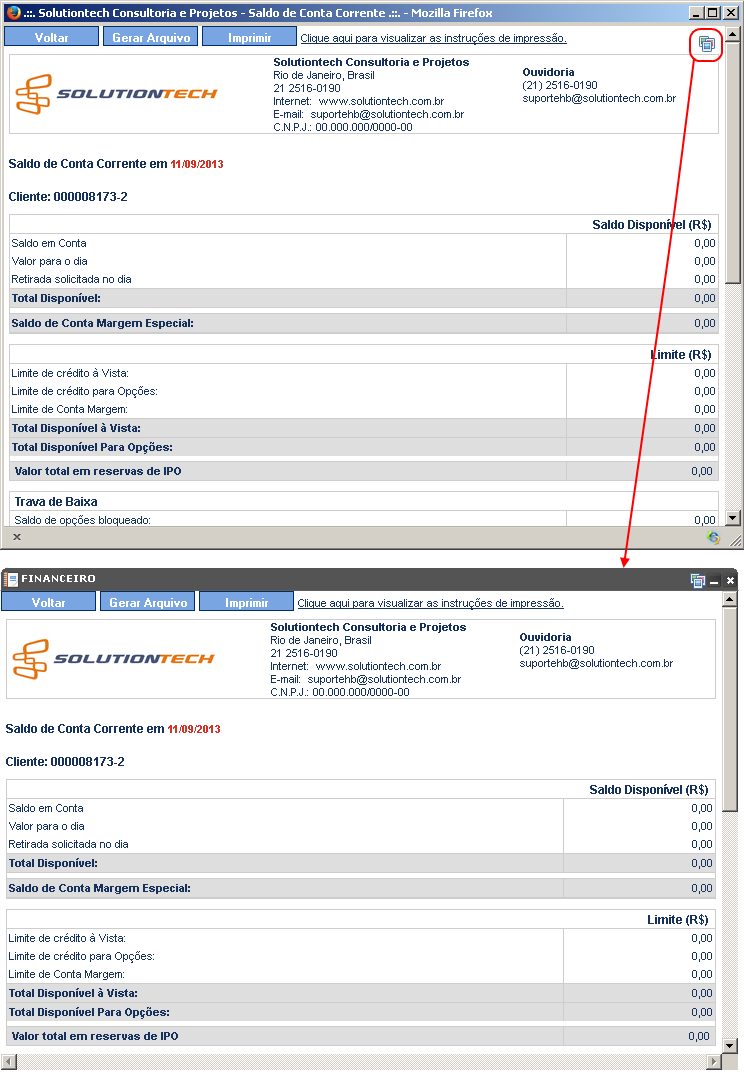This screenshot has height=1072, width=744.
Task: Maximize the Firefox window
Action: click(713, 12)
